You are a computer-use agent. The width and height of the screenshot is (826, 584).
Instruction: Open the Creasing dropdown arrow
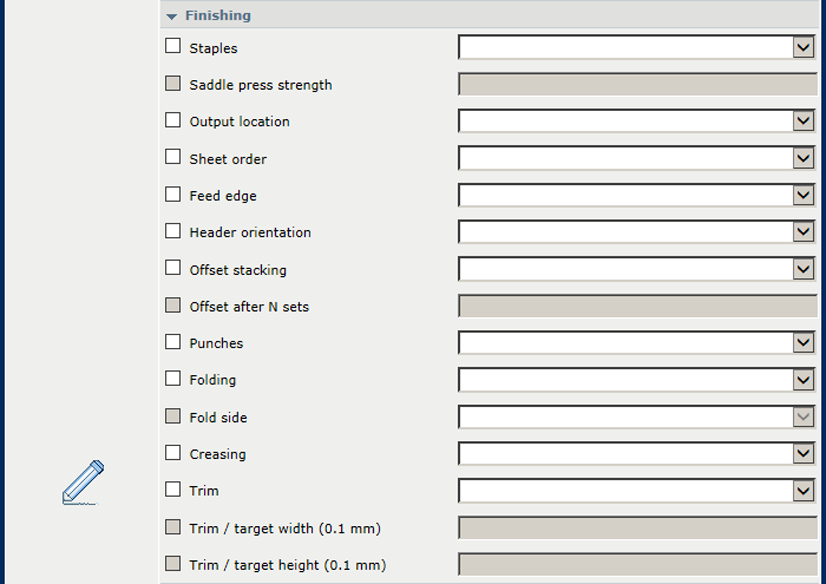pos(803,453)
